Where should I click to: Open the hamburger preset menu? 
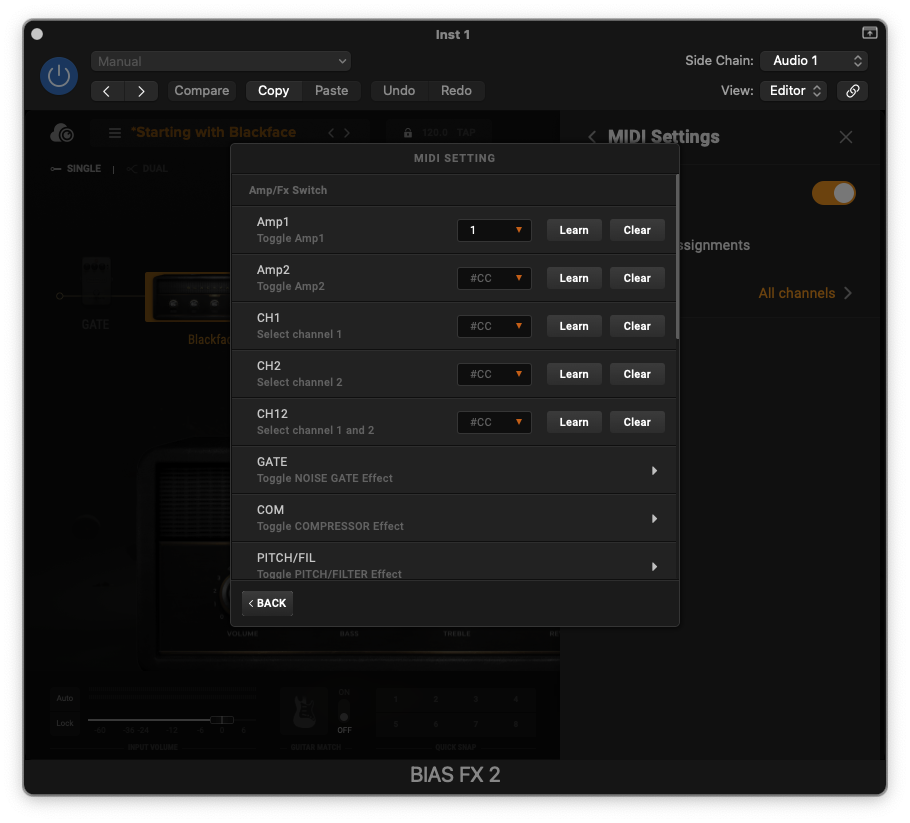(115, 133)
